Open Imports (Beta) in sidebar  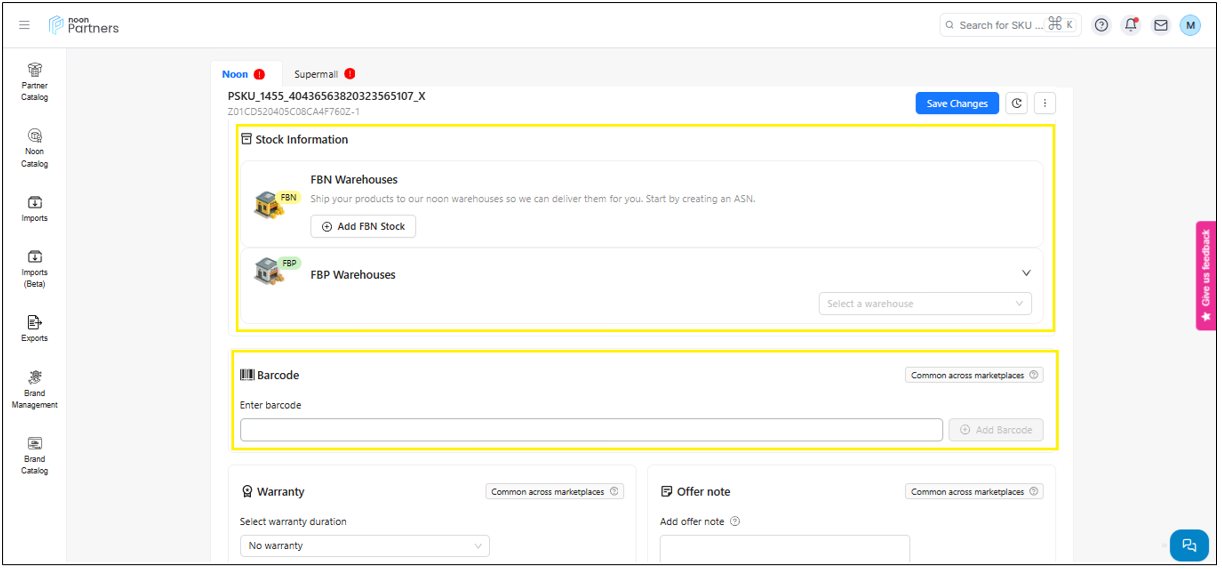pos(35,268)
